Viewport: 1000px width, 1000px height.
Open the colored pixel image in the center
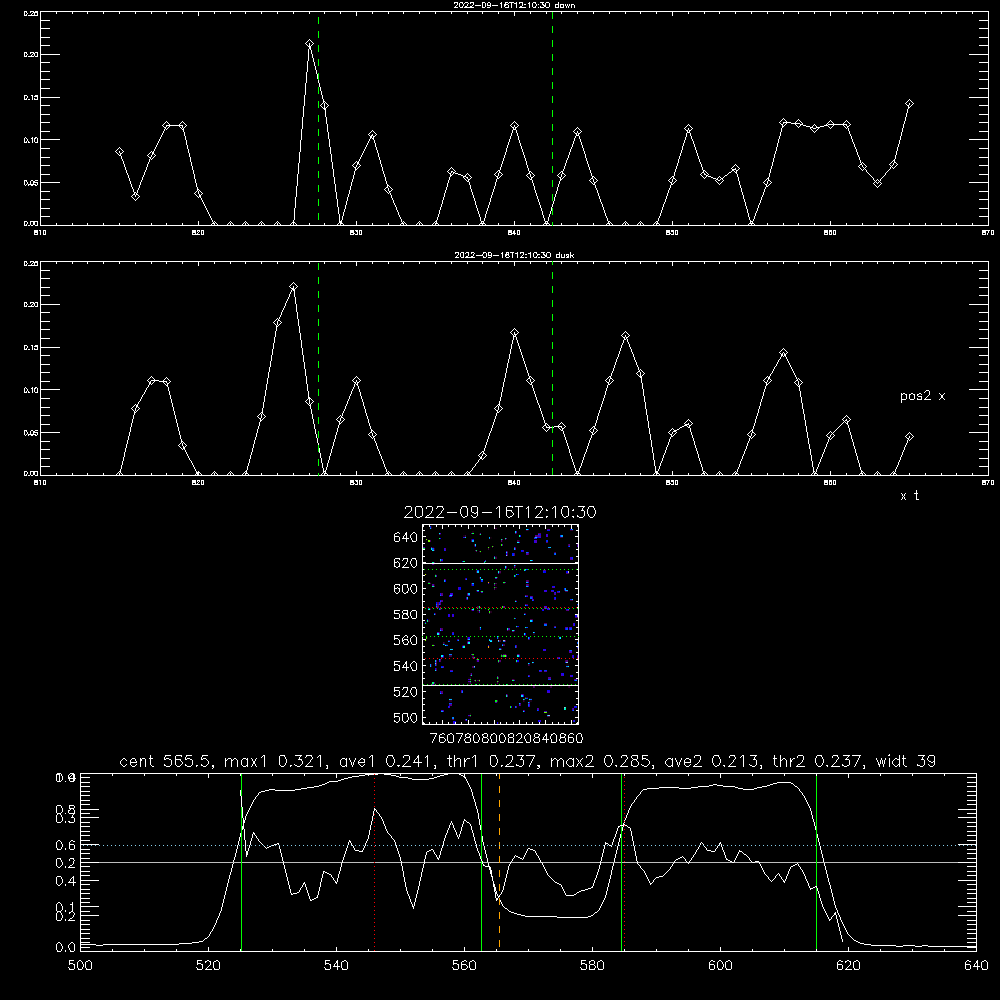pos(501,624)
